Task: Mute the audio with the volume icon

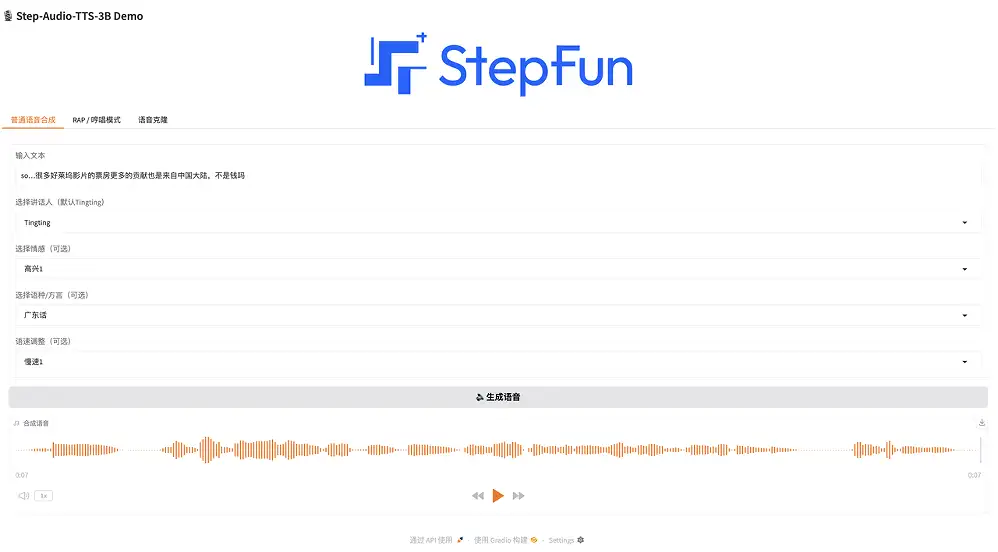Action: [x=24, y=495]
